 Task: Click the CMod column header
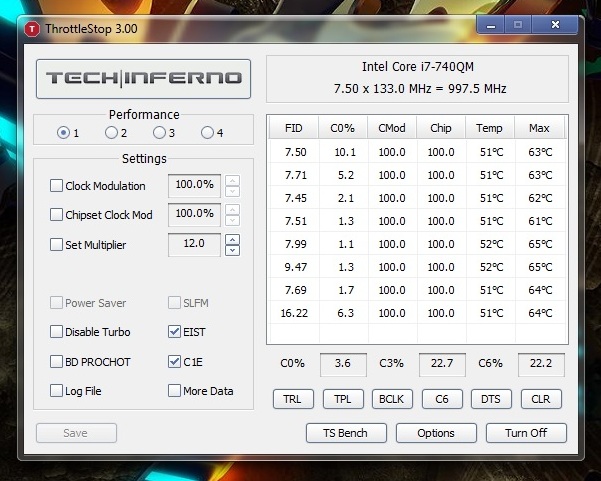coord(392,128)
